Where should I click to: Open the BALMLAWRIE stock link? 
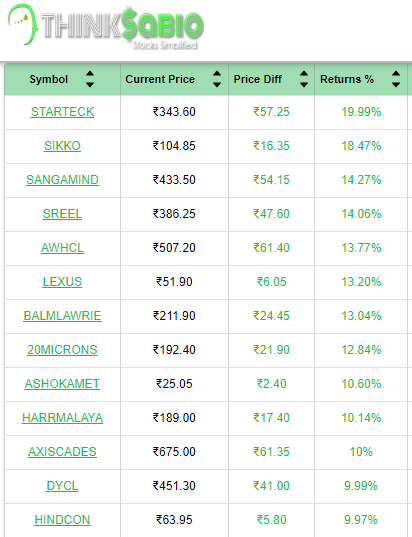click(62, 316)
